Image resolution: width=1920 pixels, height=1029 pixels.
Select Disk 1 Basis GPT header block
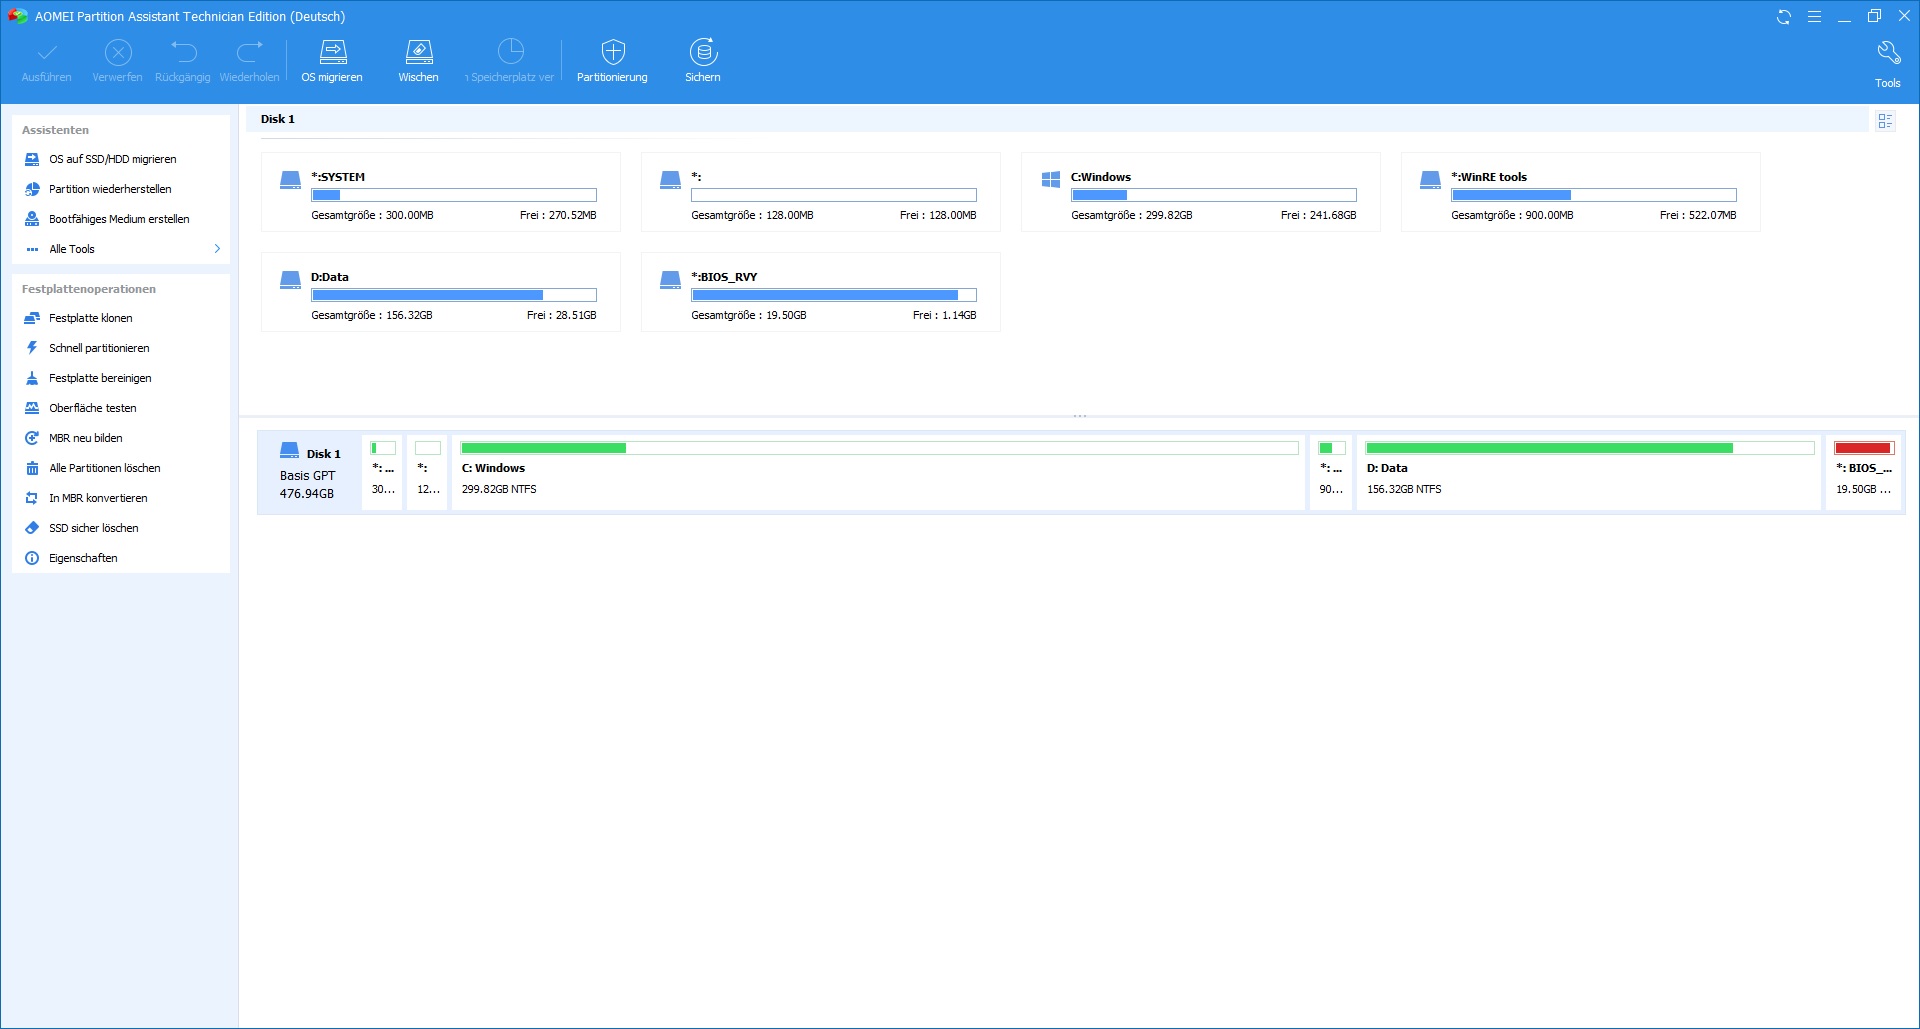[x=309, y=472]
